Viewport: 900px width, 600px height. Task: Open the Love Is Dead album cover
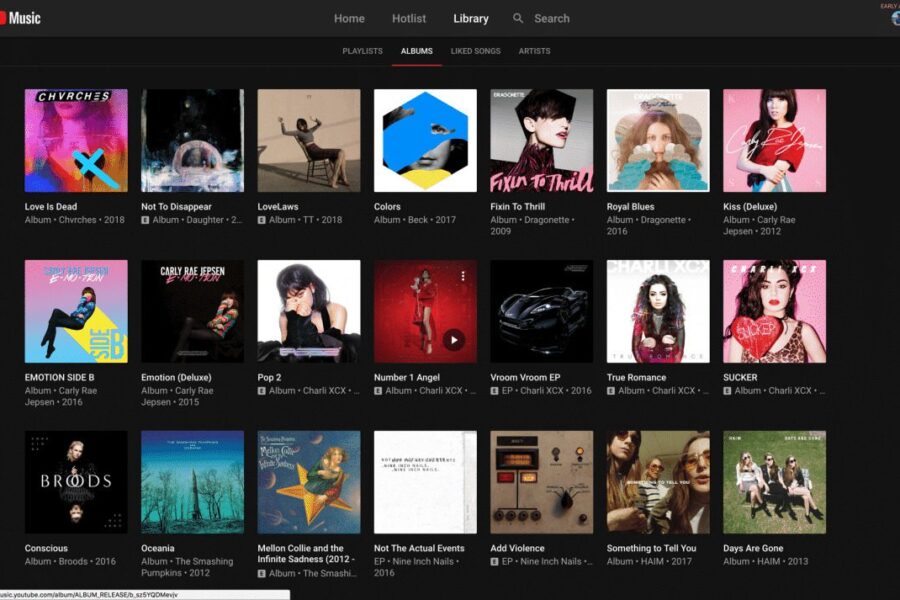[x=76, y=140]
